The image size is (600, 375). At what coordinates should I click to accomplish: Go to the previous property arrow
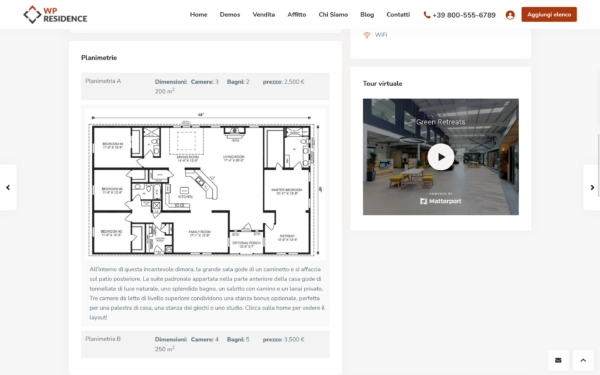[x=8, y=188]
